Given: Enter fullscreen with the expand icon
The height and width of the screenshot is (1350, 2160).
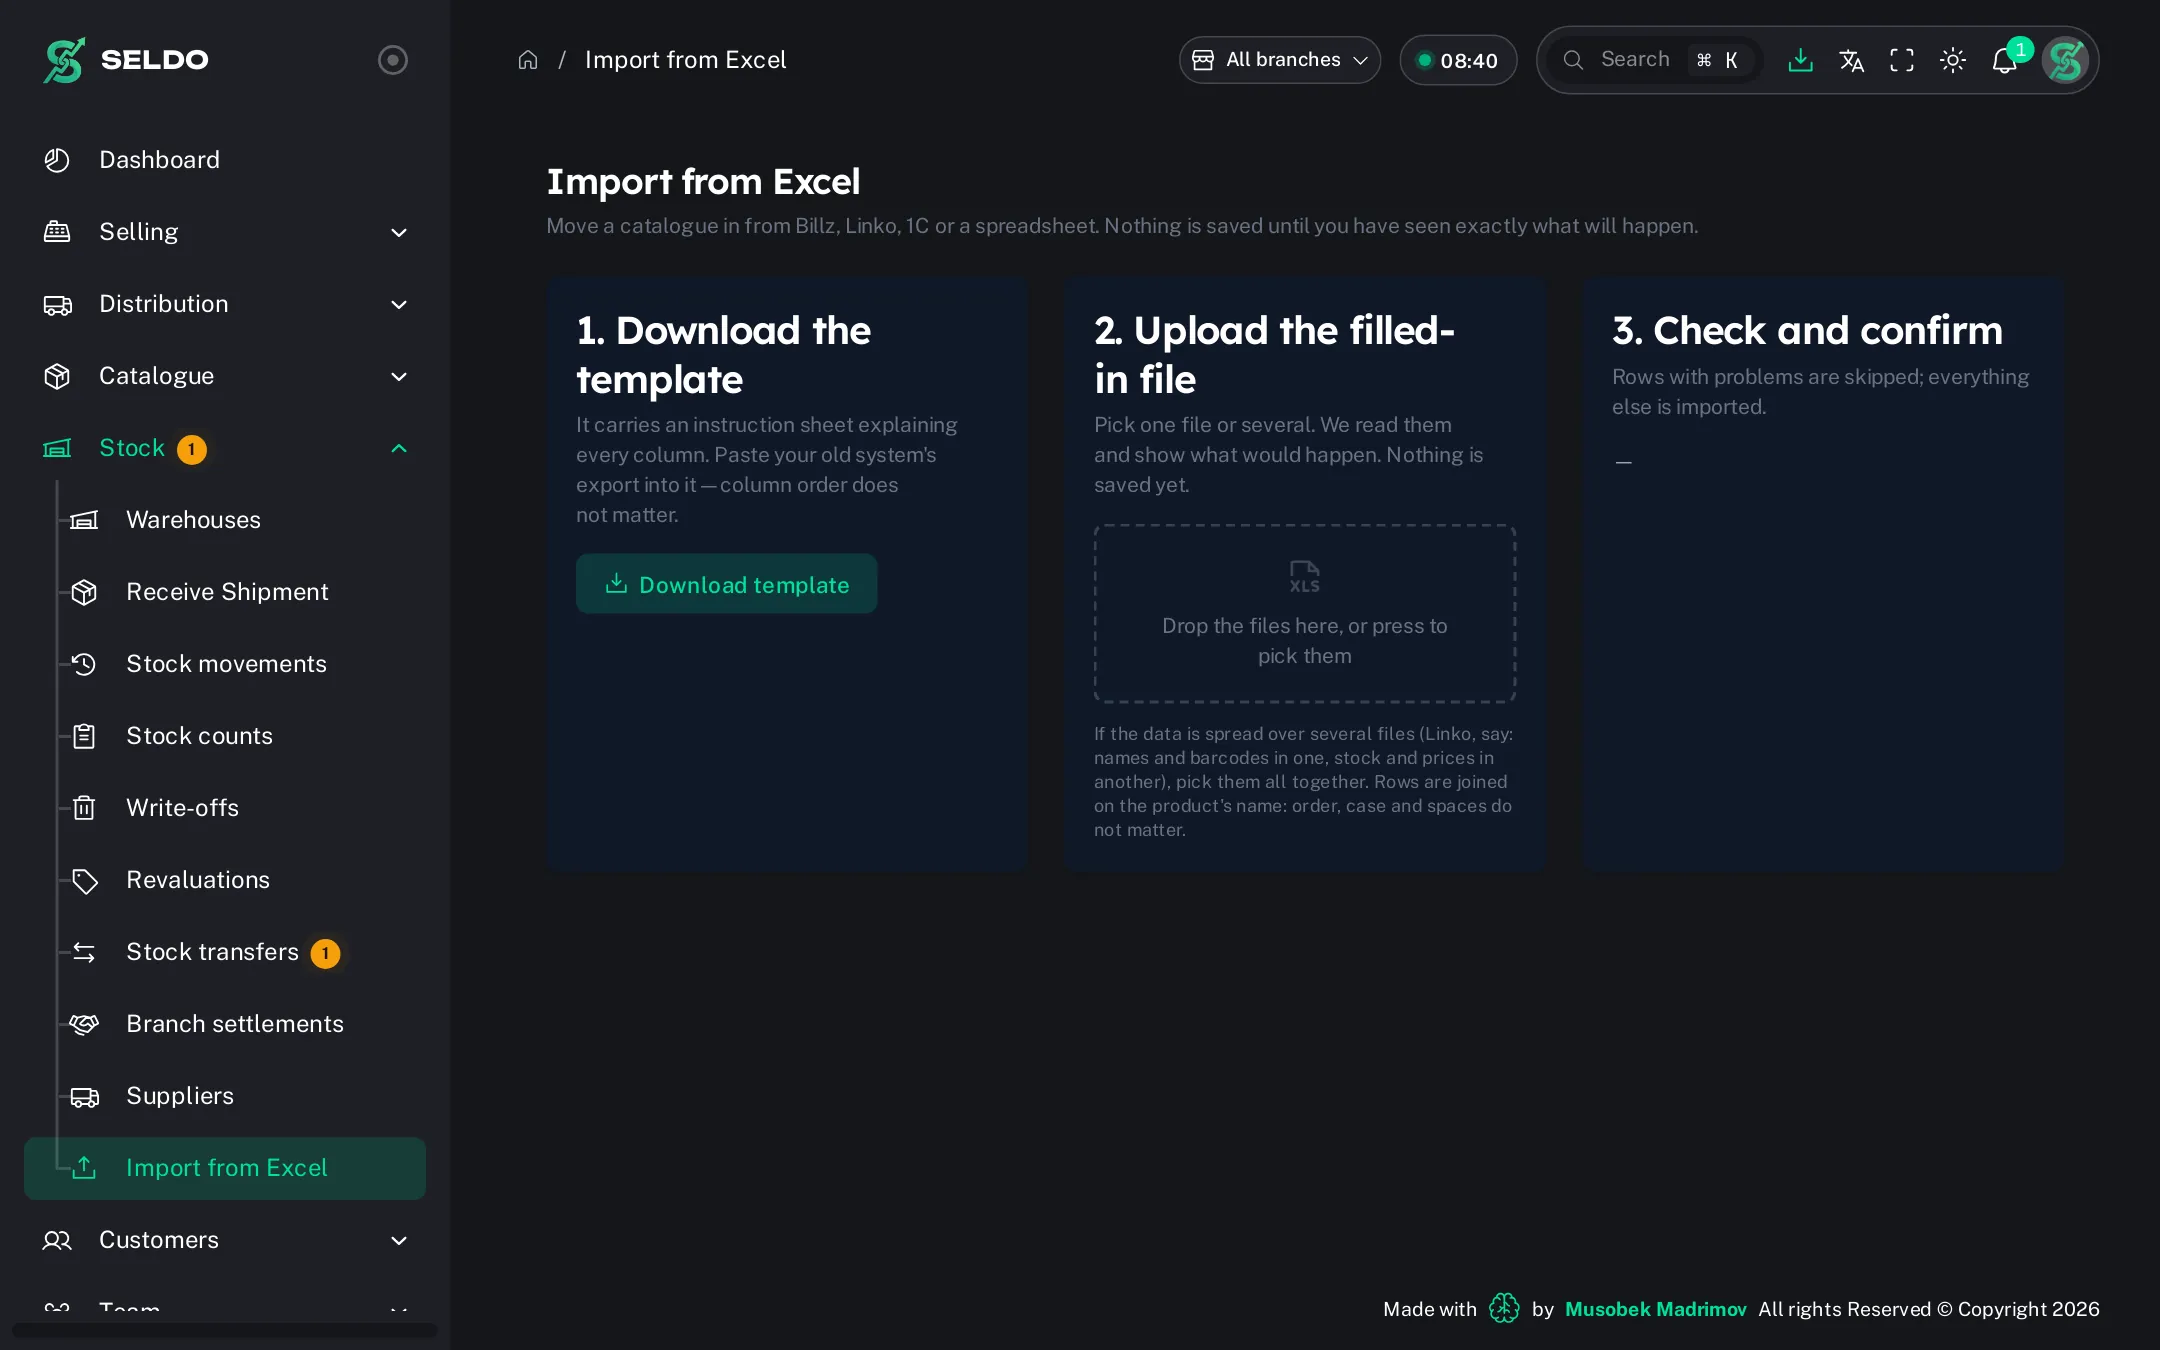Looking at the screenshot, I should 1902,60.
